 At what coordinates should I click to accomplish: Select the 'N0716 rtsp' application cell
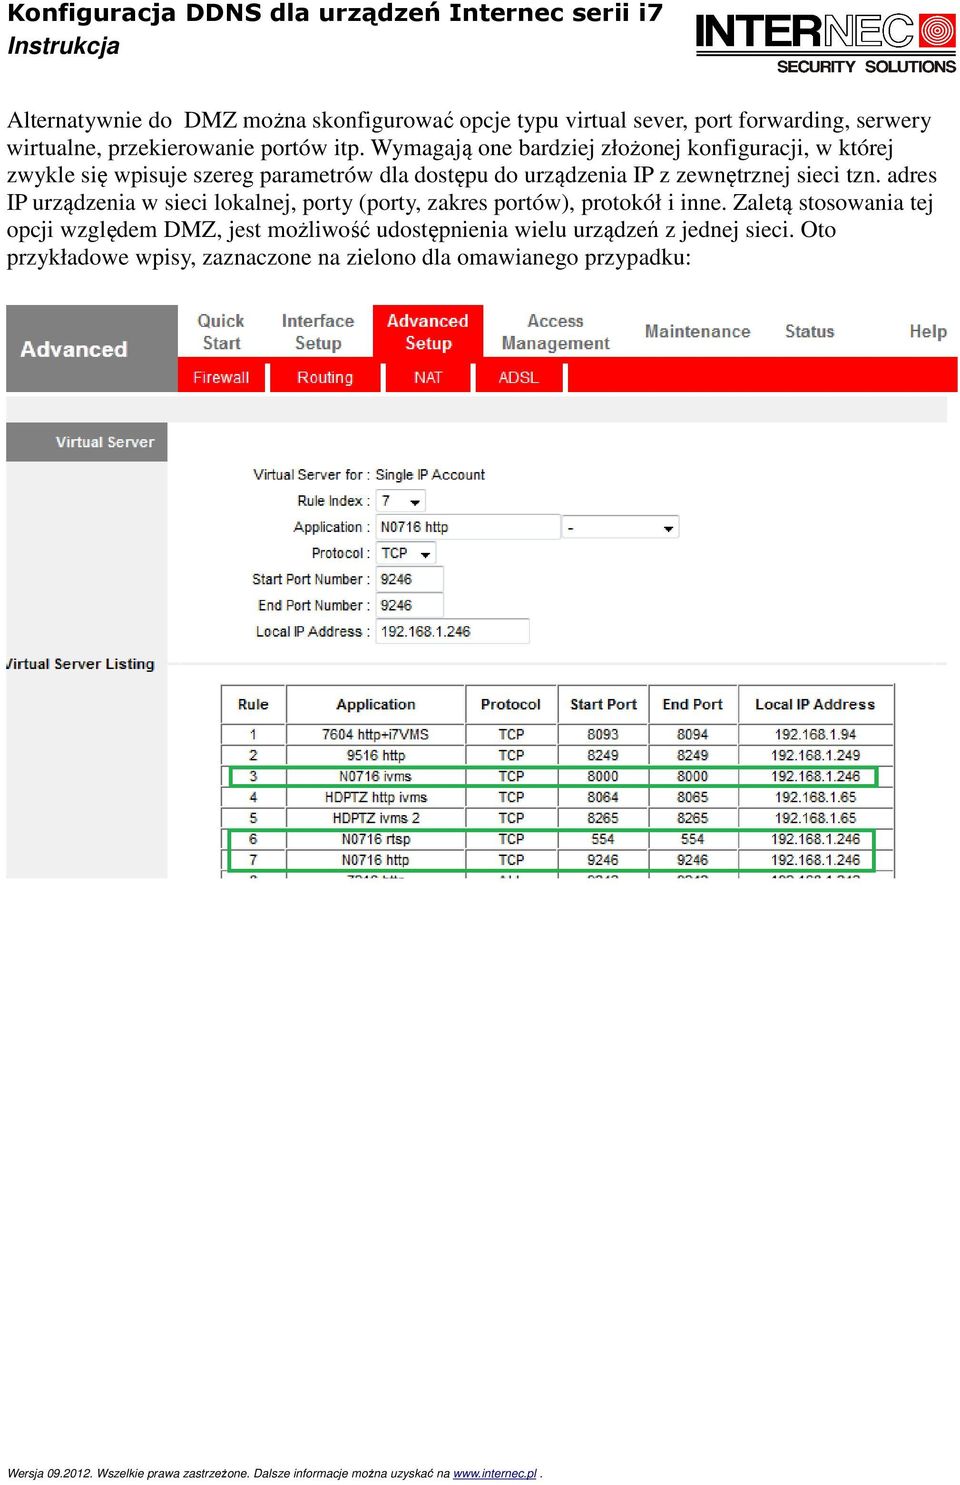[x=375, y=839]
